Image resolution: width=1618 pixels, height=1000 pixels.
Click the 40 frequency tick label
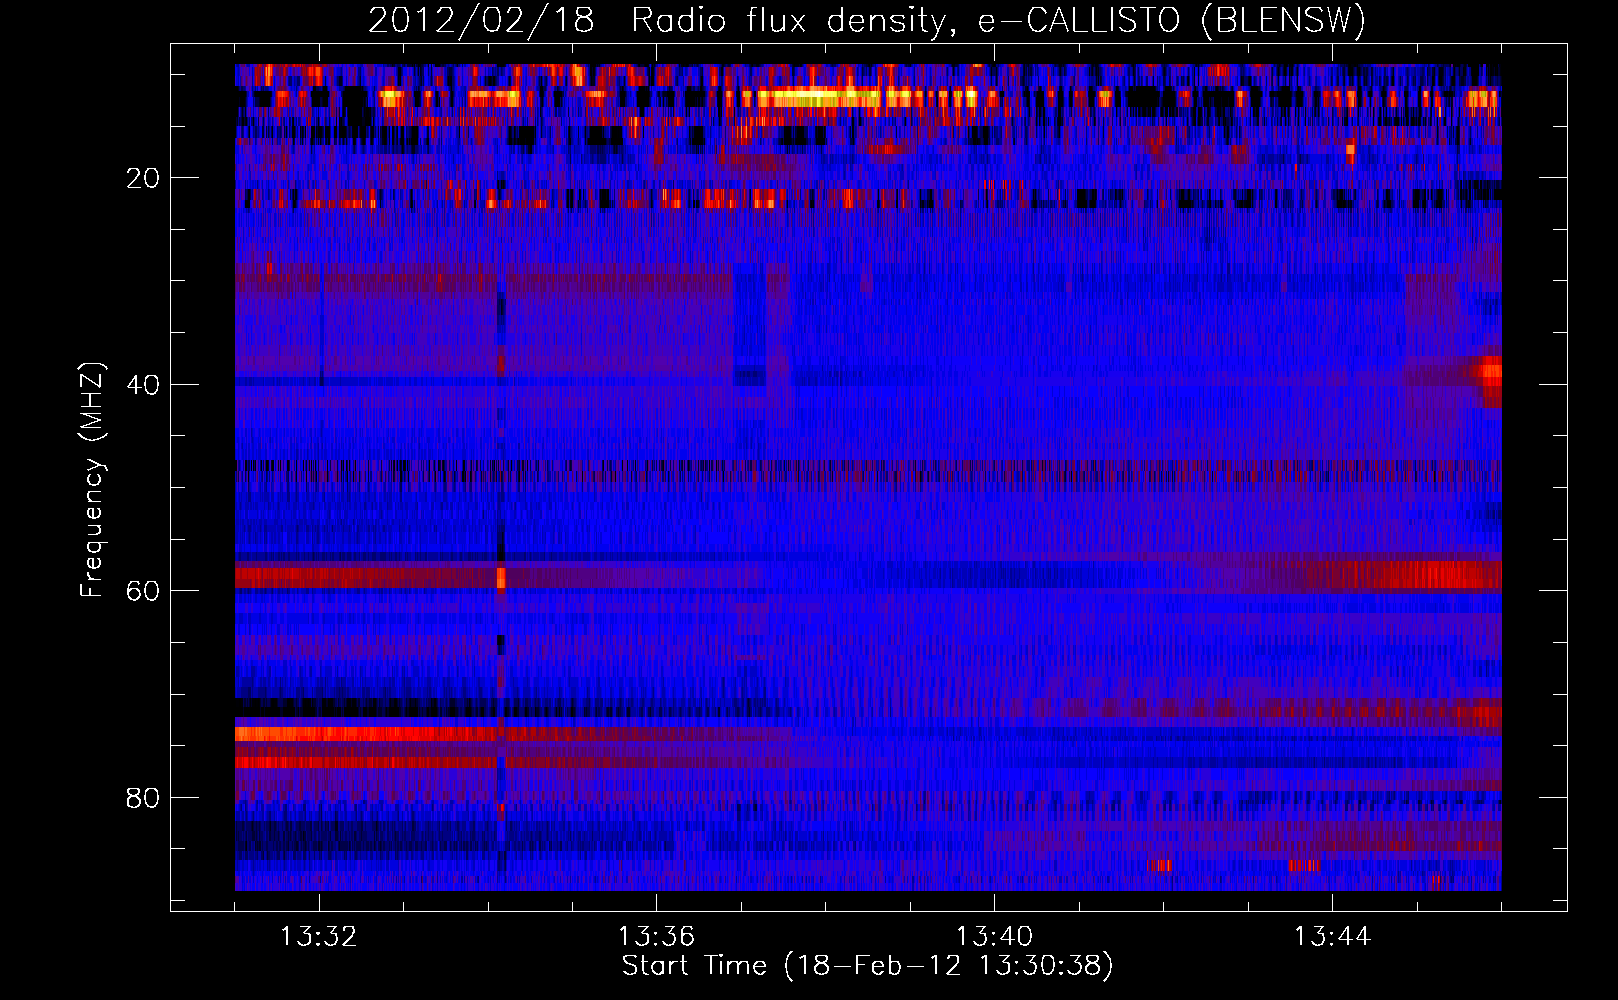coord(144,385)
